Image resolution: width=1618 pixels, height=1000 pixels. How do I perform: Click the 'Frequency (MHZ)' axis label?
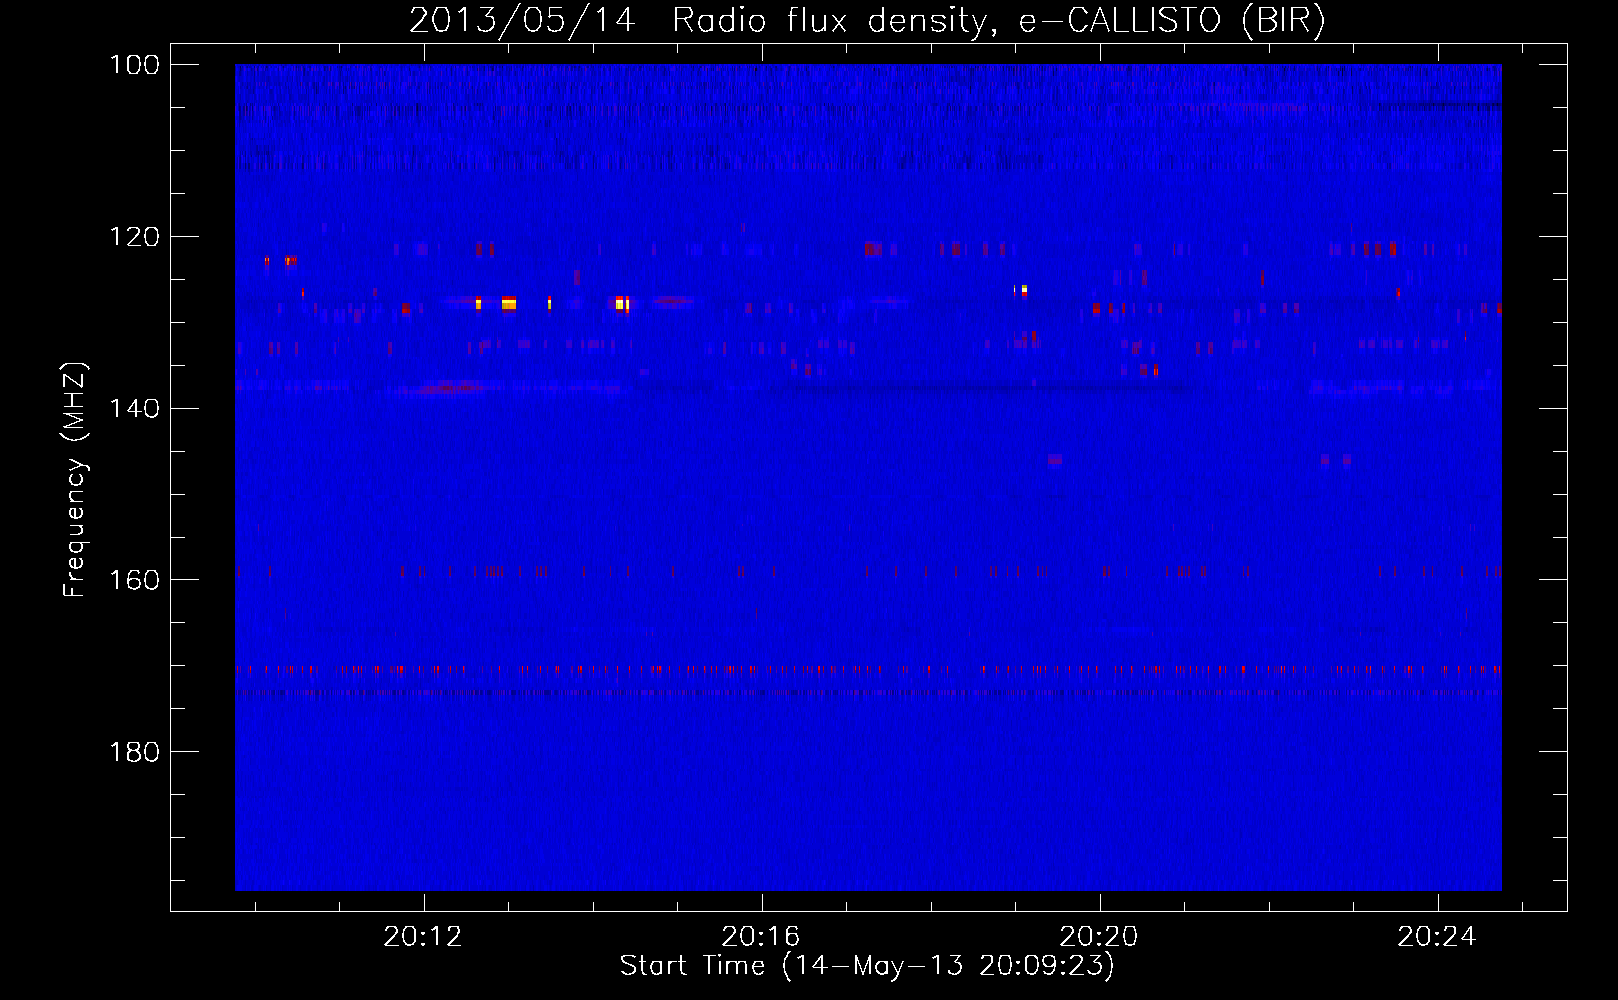[75, 479]
